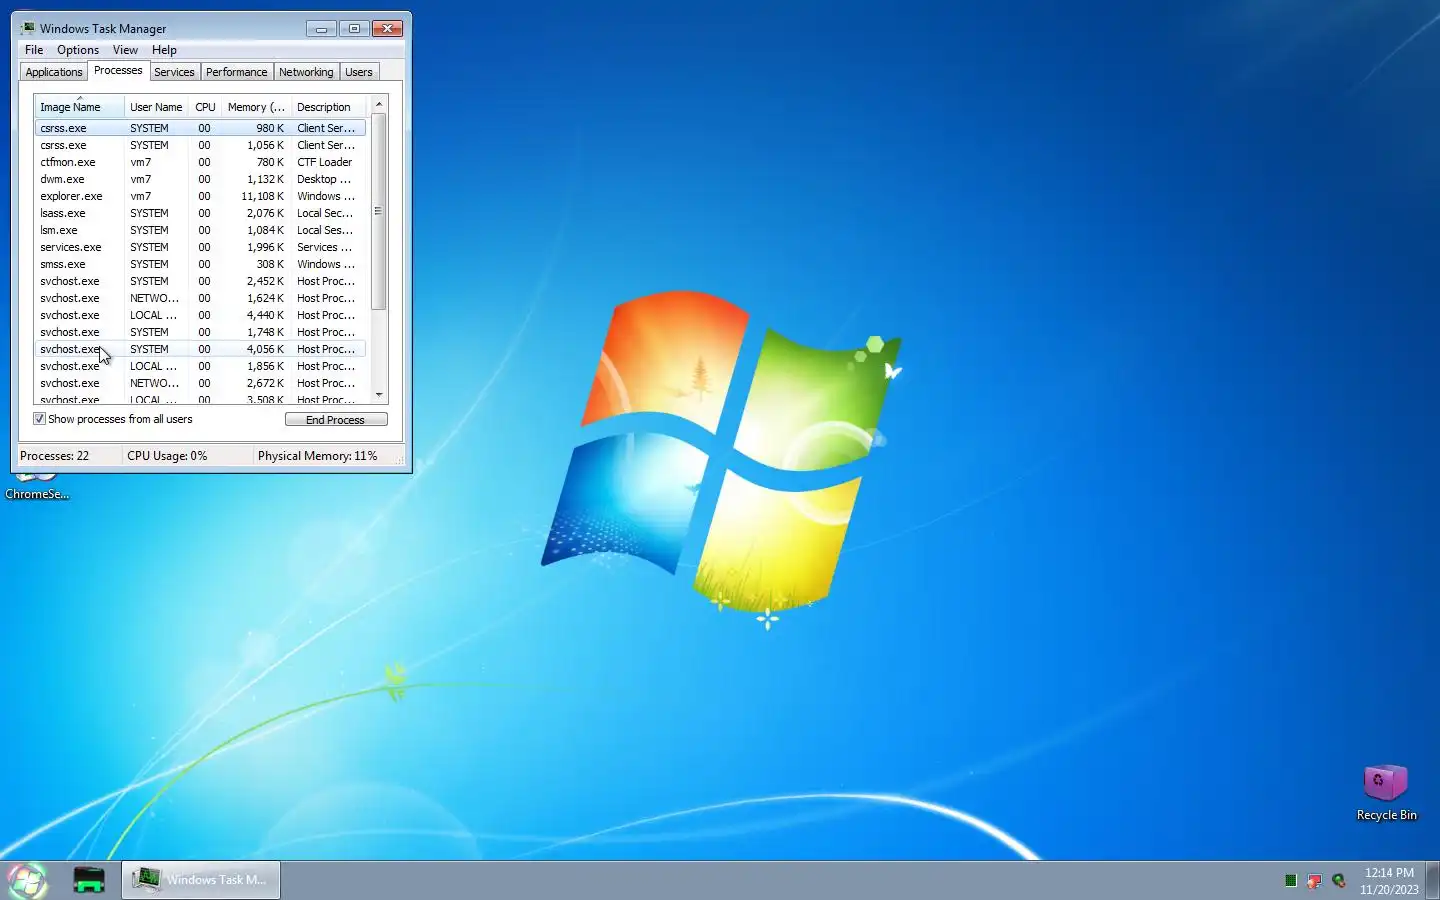Click the CTF Loader description cell
This screenshot has width=1440, height=900.
pos(324,162)
